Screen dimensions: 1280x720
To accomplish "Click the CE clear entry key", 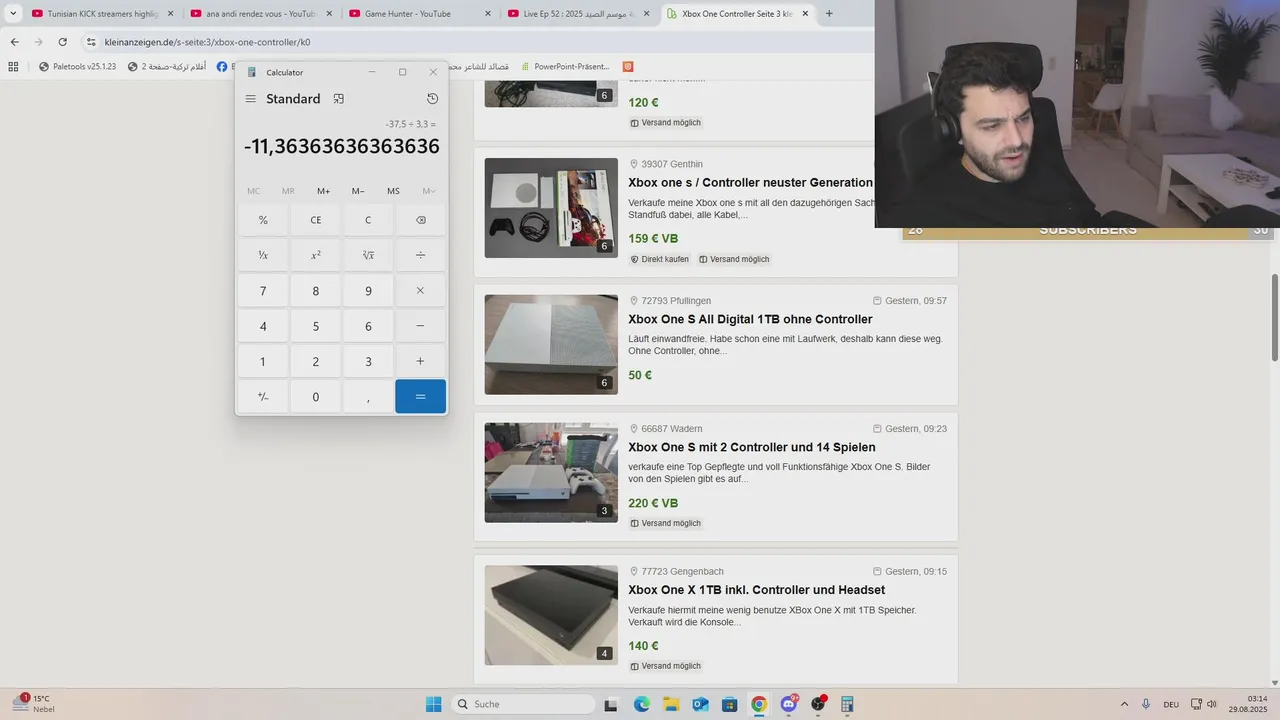I will tap(316, 220).
